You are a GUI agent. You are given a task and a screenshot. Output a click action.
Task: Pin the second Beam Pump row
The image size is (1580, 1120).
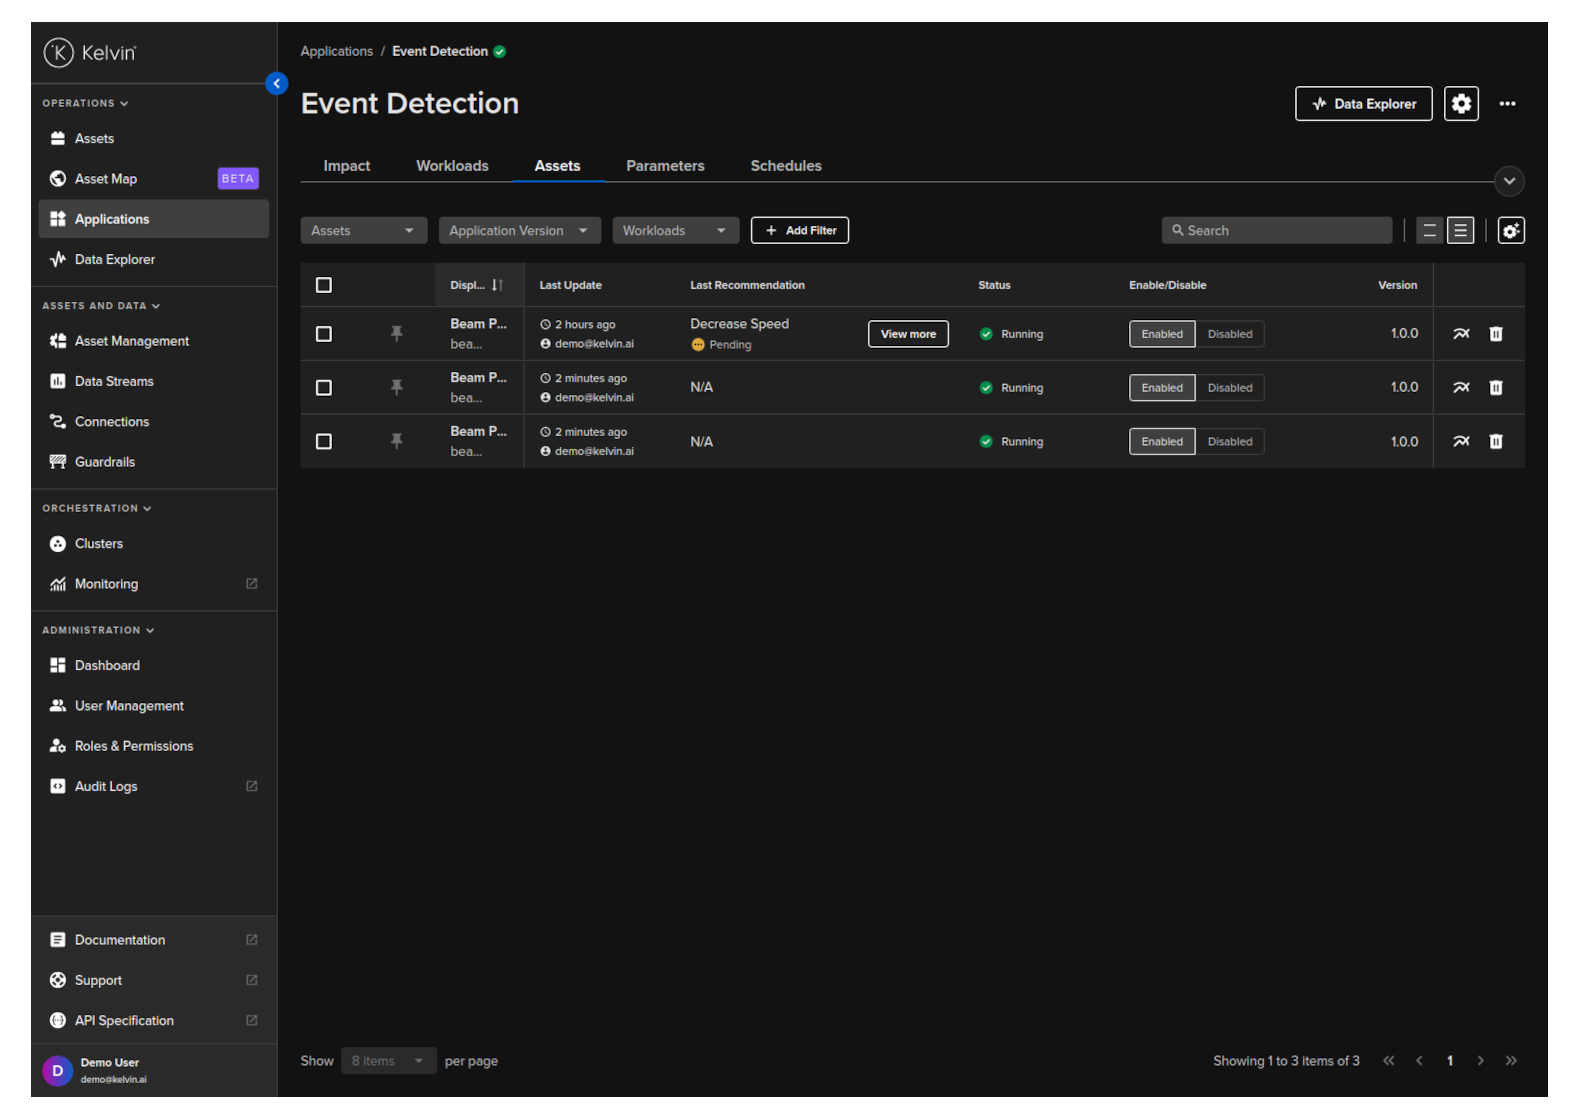pyautogui.click(x=397, y=388)
